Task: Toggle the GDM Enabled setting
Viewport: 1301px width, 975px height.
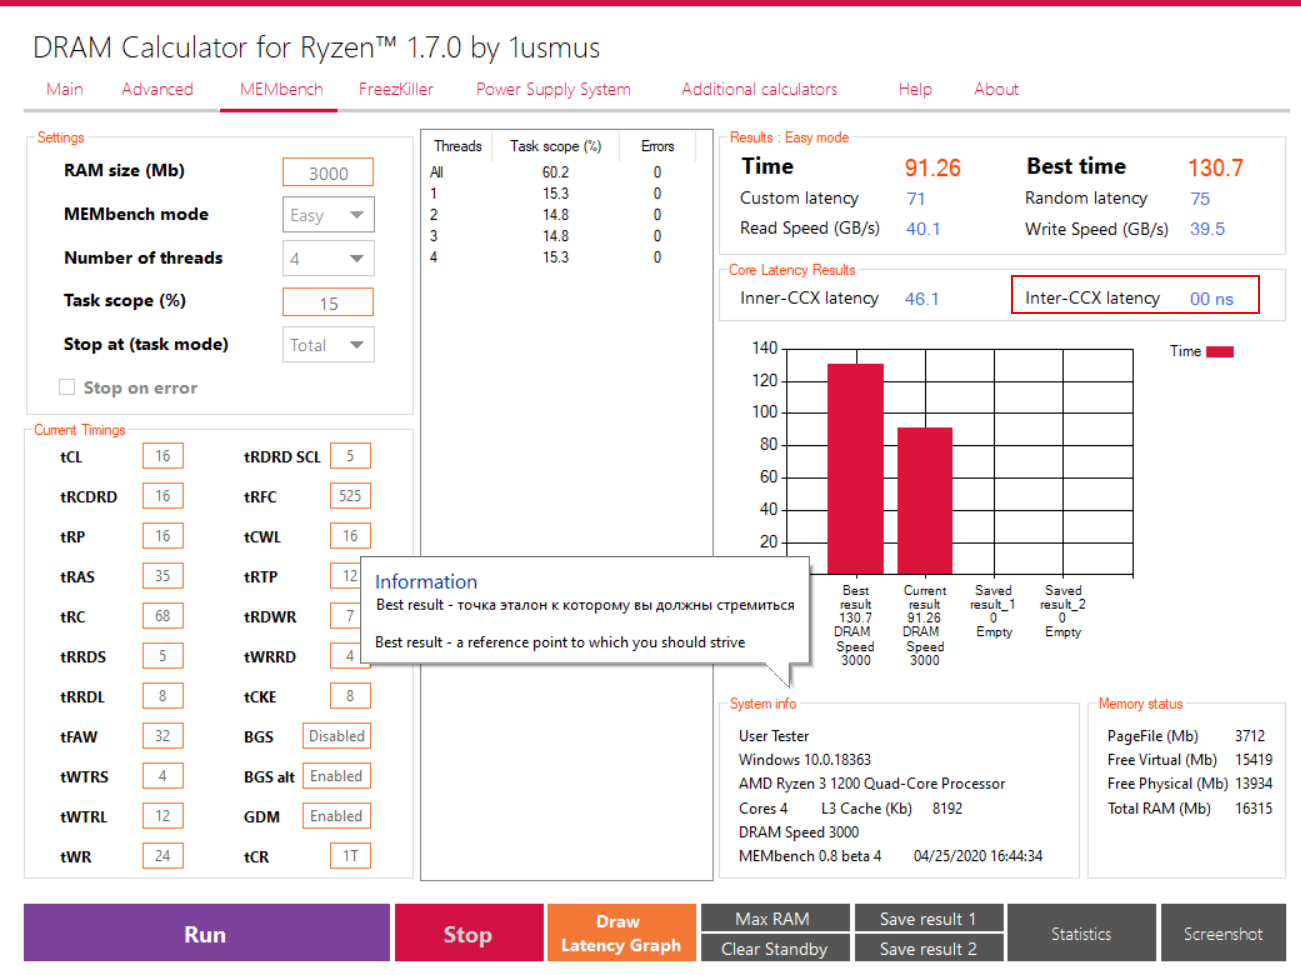Action: coord(337,816)
